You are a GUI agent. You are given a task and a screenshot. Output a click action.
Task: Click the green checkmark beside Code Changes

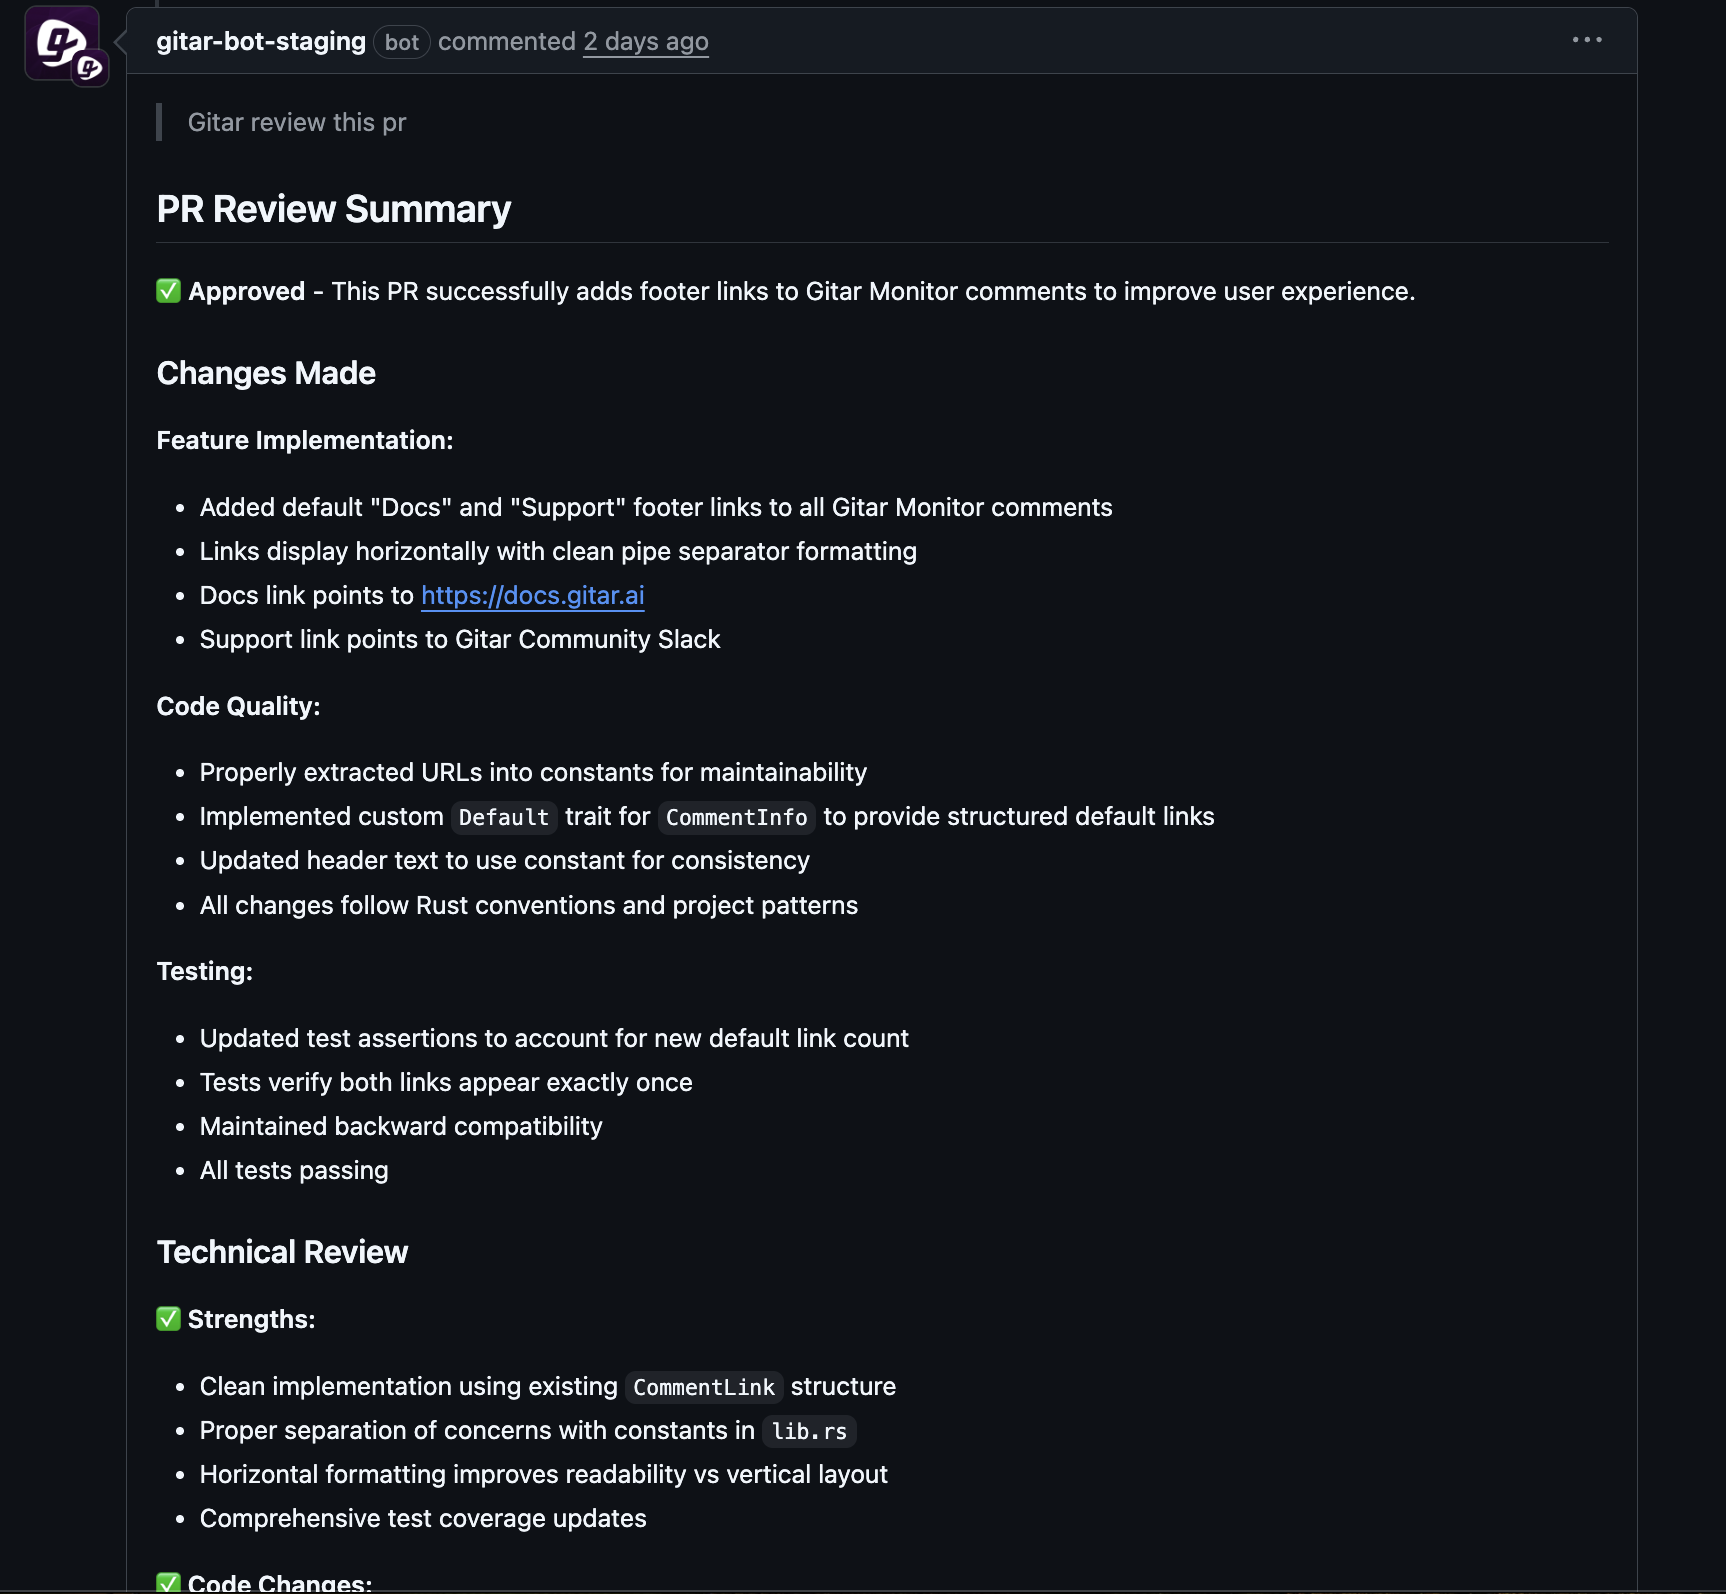[168, 1582]
